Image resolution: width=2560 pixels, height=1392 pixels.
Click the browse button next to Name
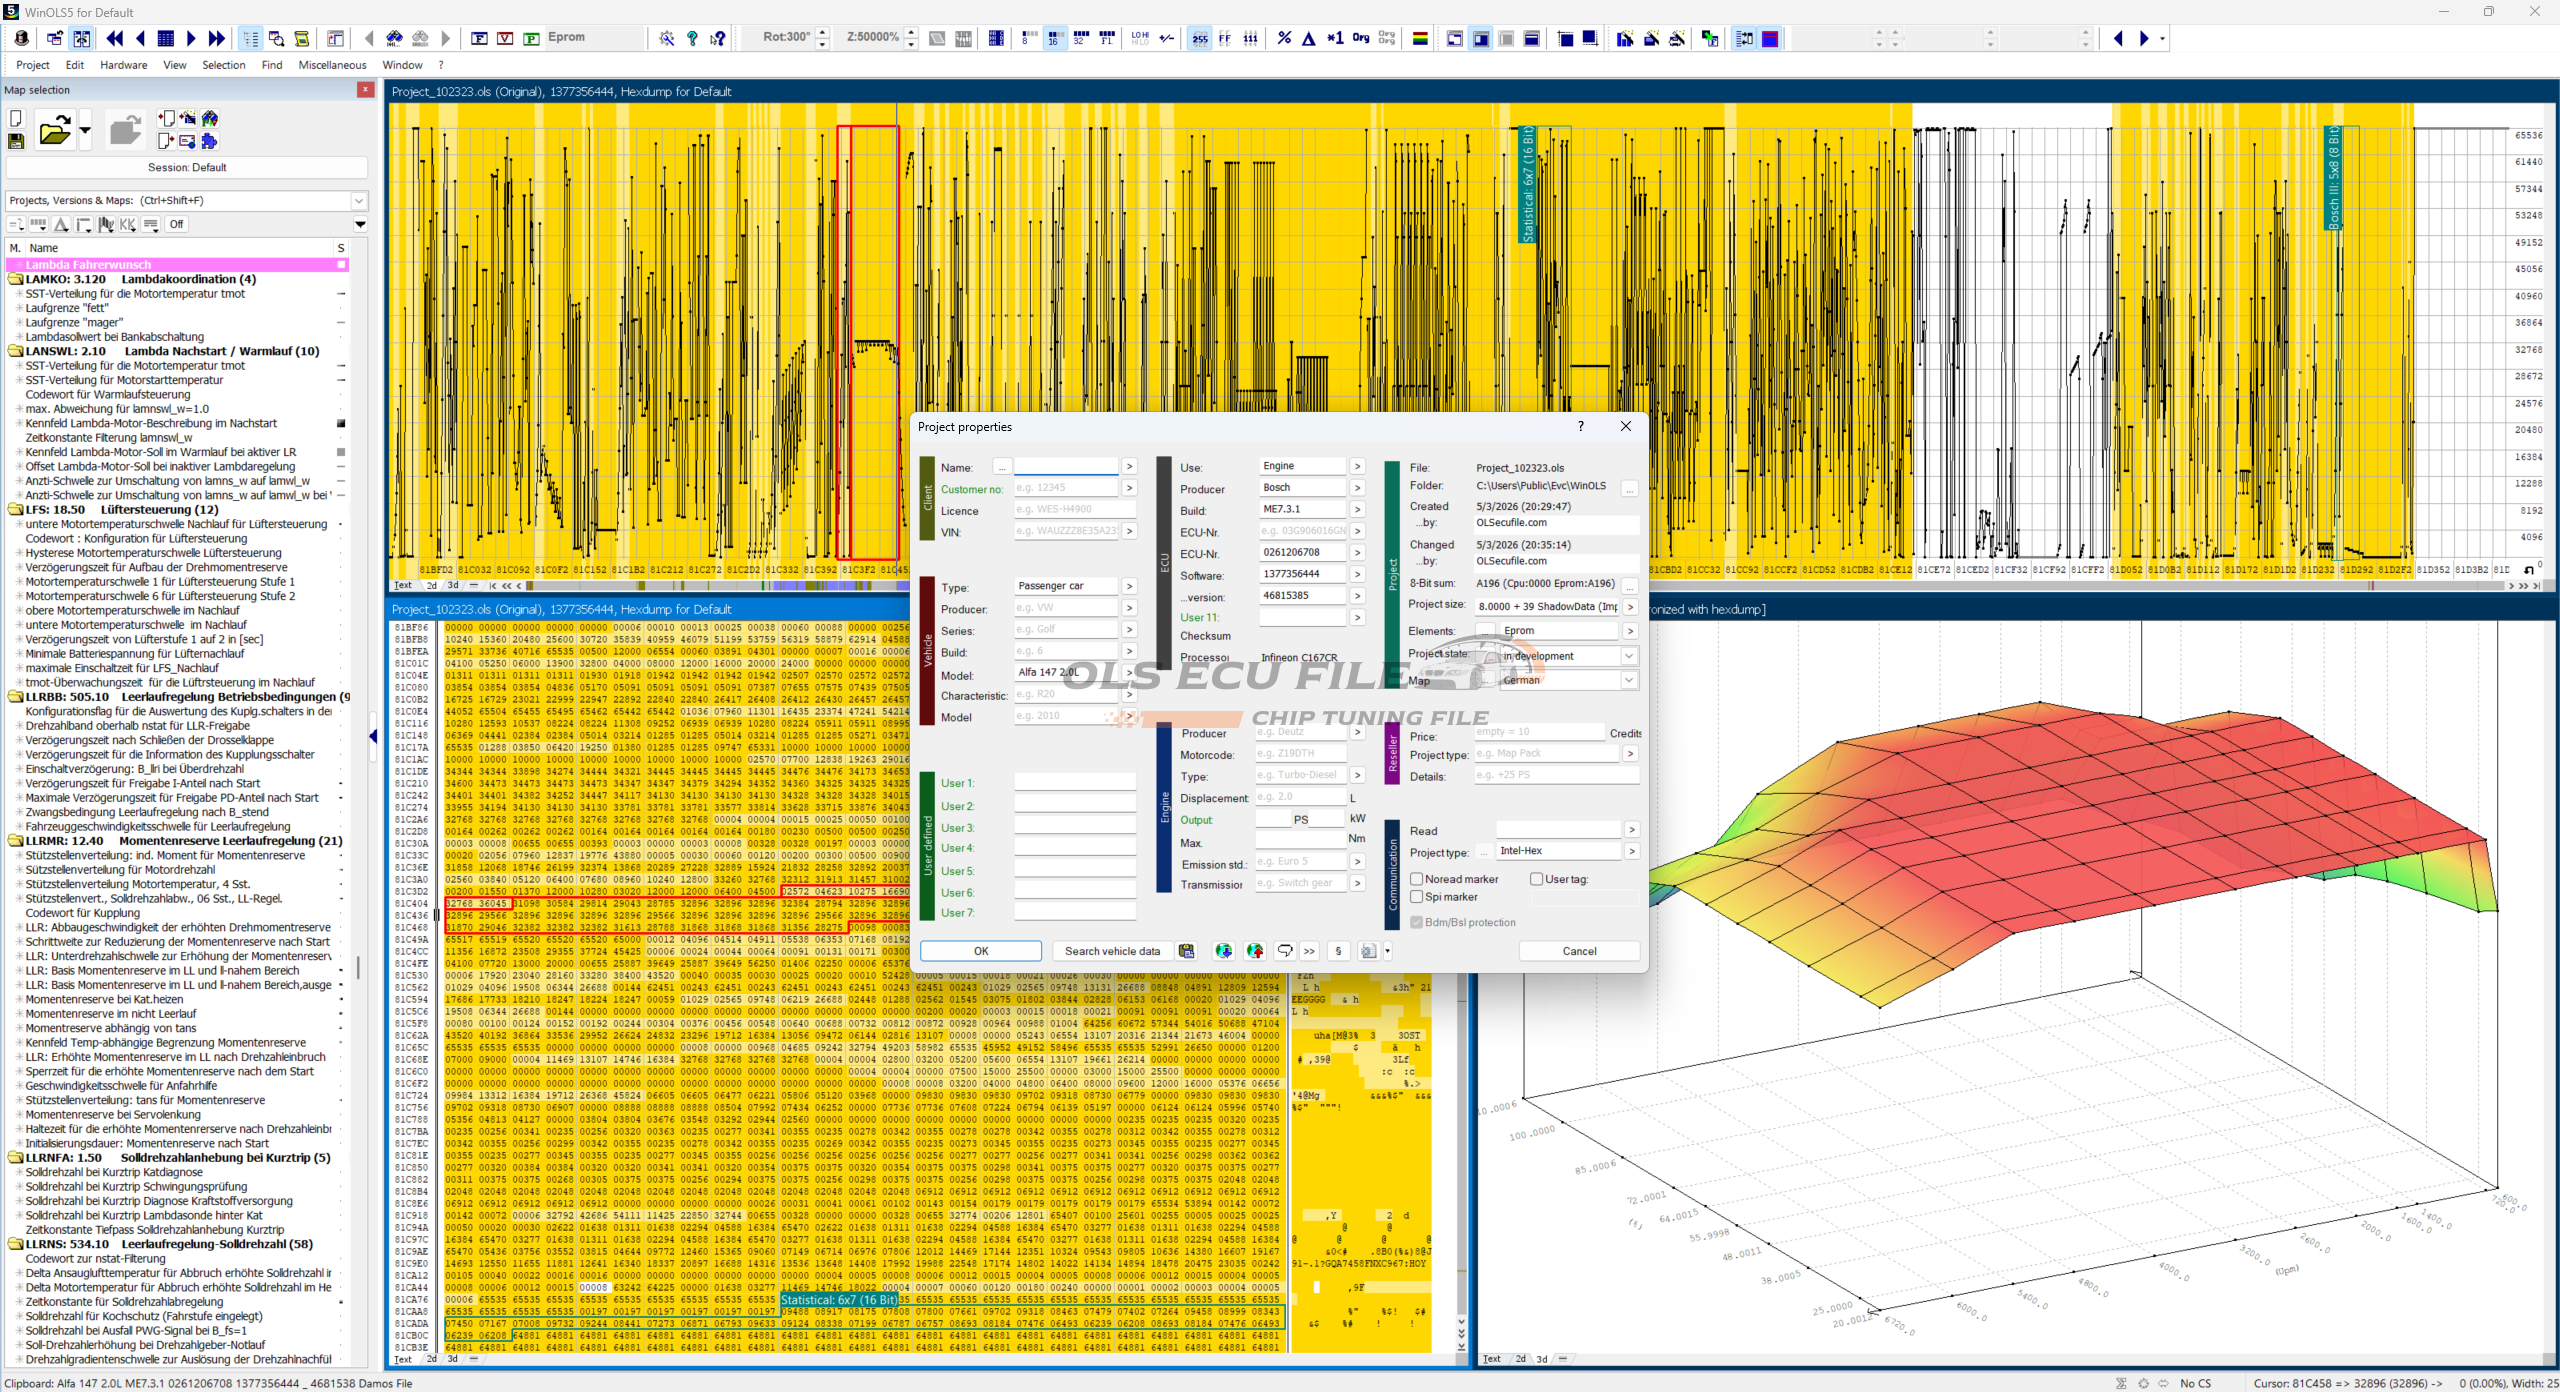tap(1002, 467)
